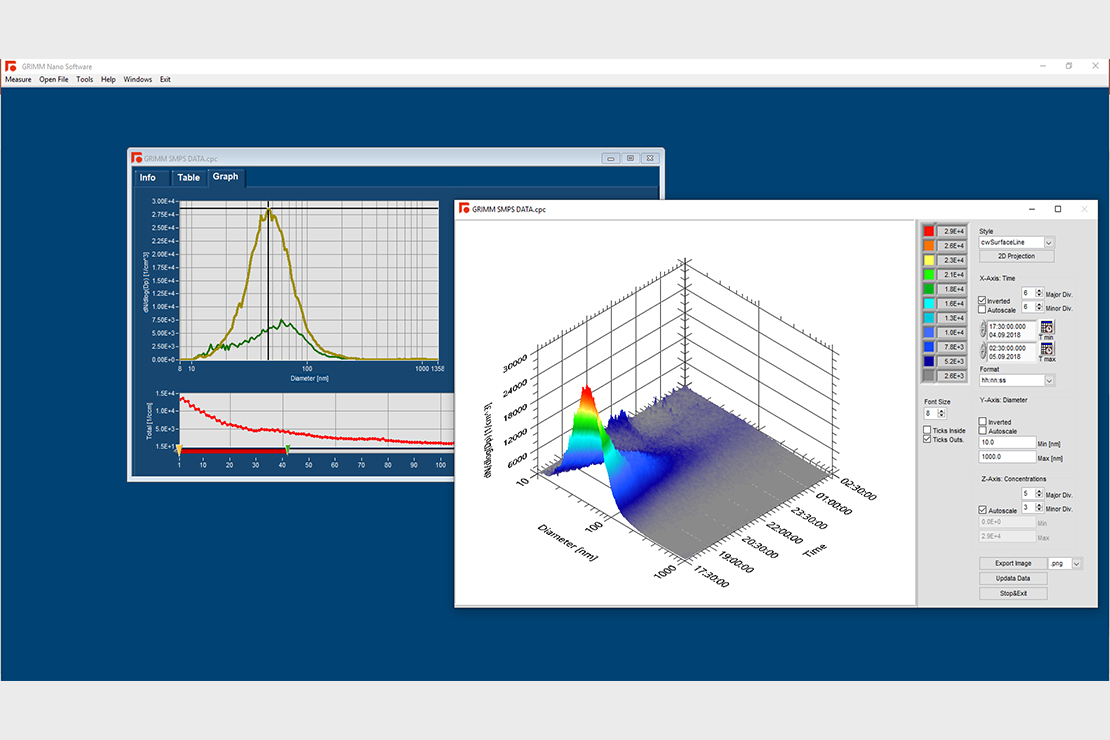Open the .png export format dropdown
Image resolution: width=1110 pixels, height=740 pixels.
(1077, 564)
